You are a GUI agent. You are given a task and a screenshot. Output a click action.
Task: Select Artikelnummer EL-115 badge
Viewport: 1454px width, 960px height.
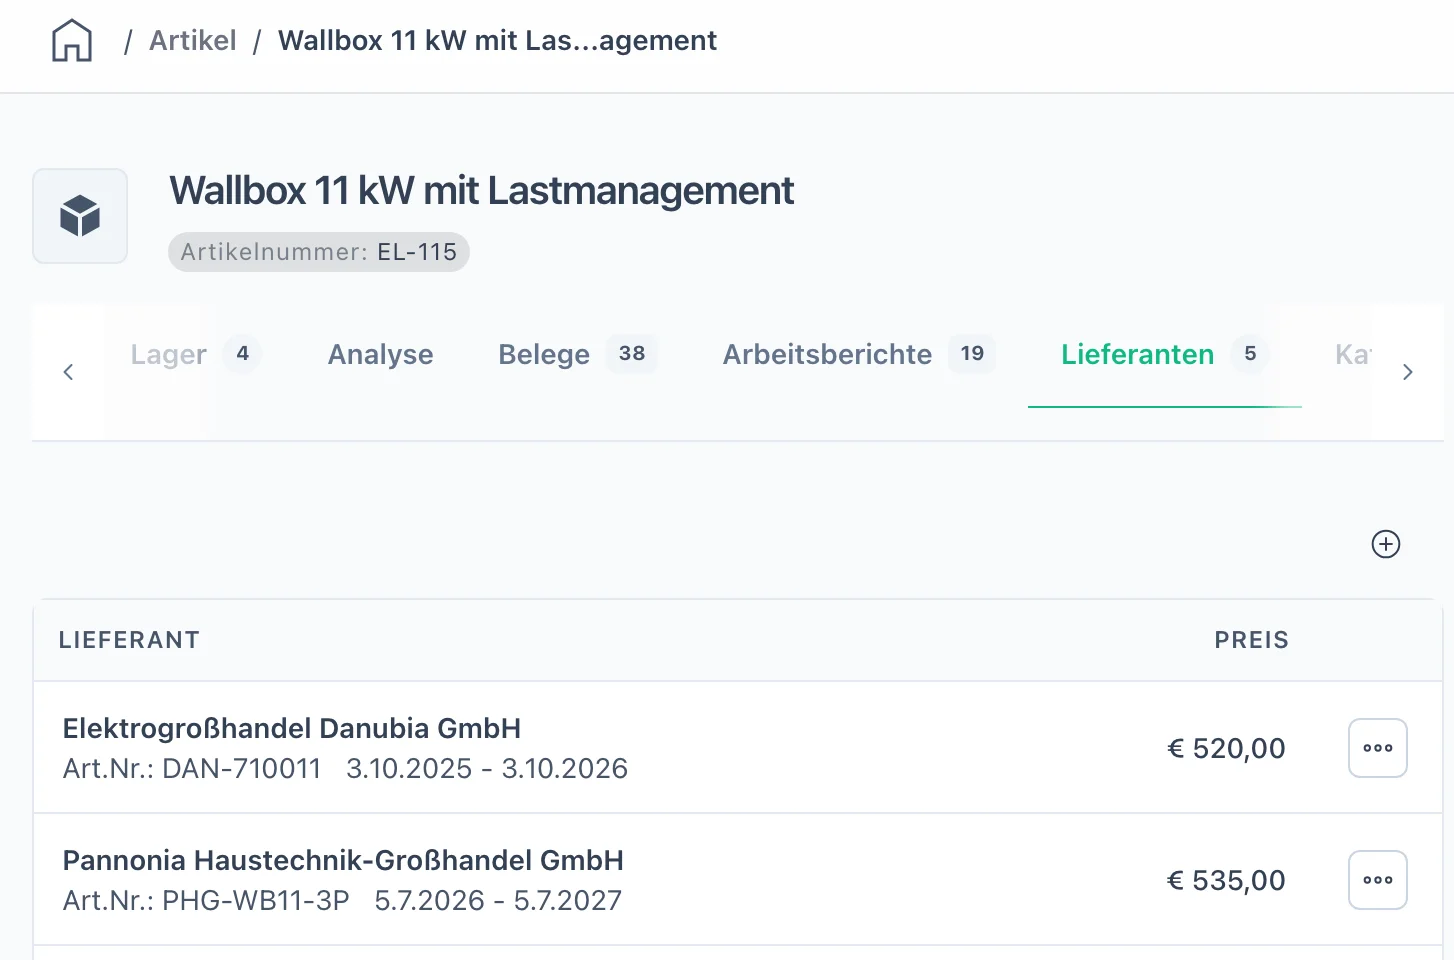318,252
